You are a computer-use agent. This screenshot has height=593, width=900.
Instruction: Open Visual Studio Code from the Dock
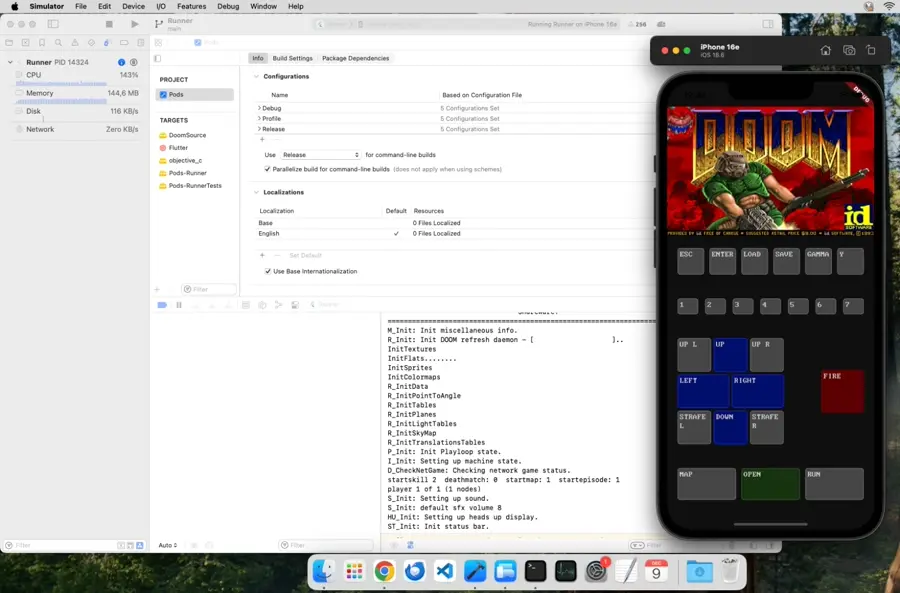pyautogui.click(x=445, y=571)
